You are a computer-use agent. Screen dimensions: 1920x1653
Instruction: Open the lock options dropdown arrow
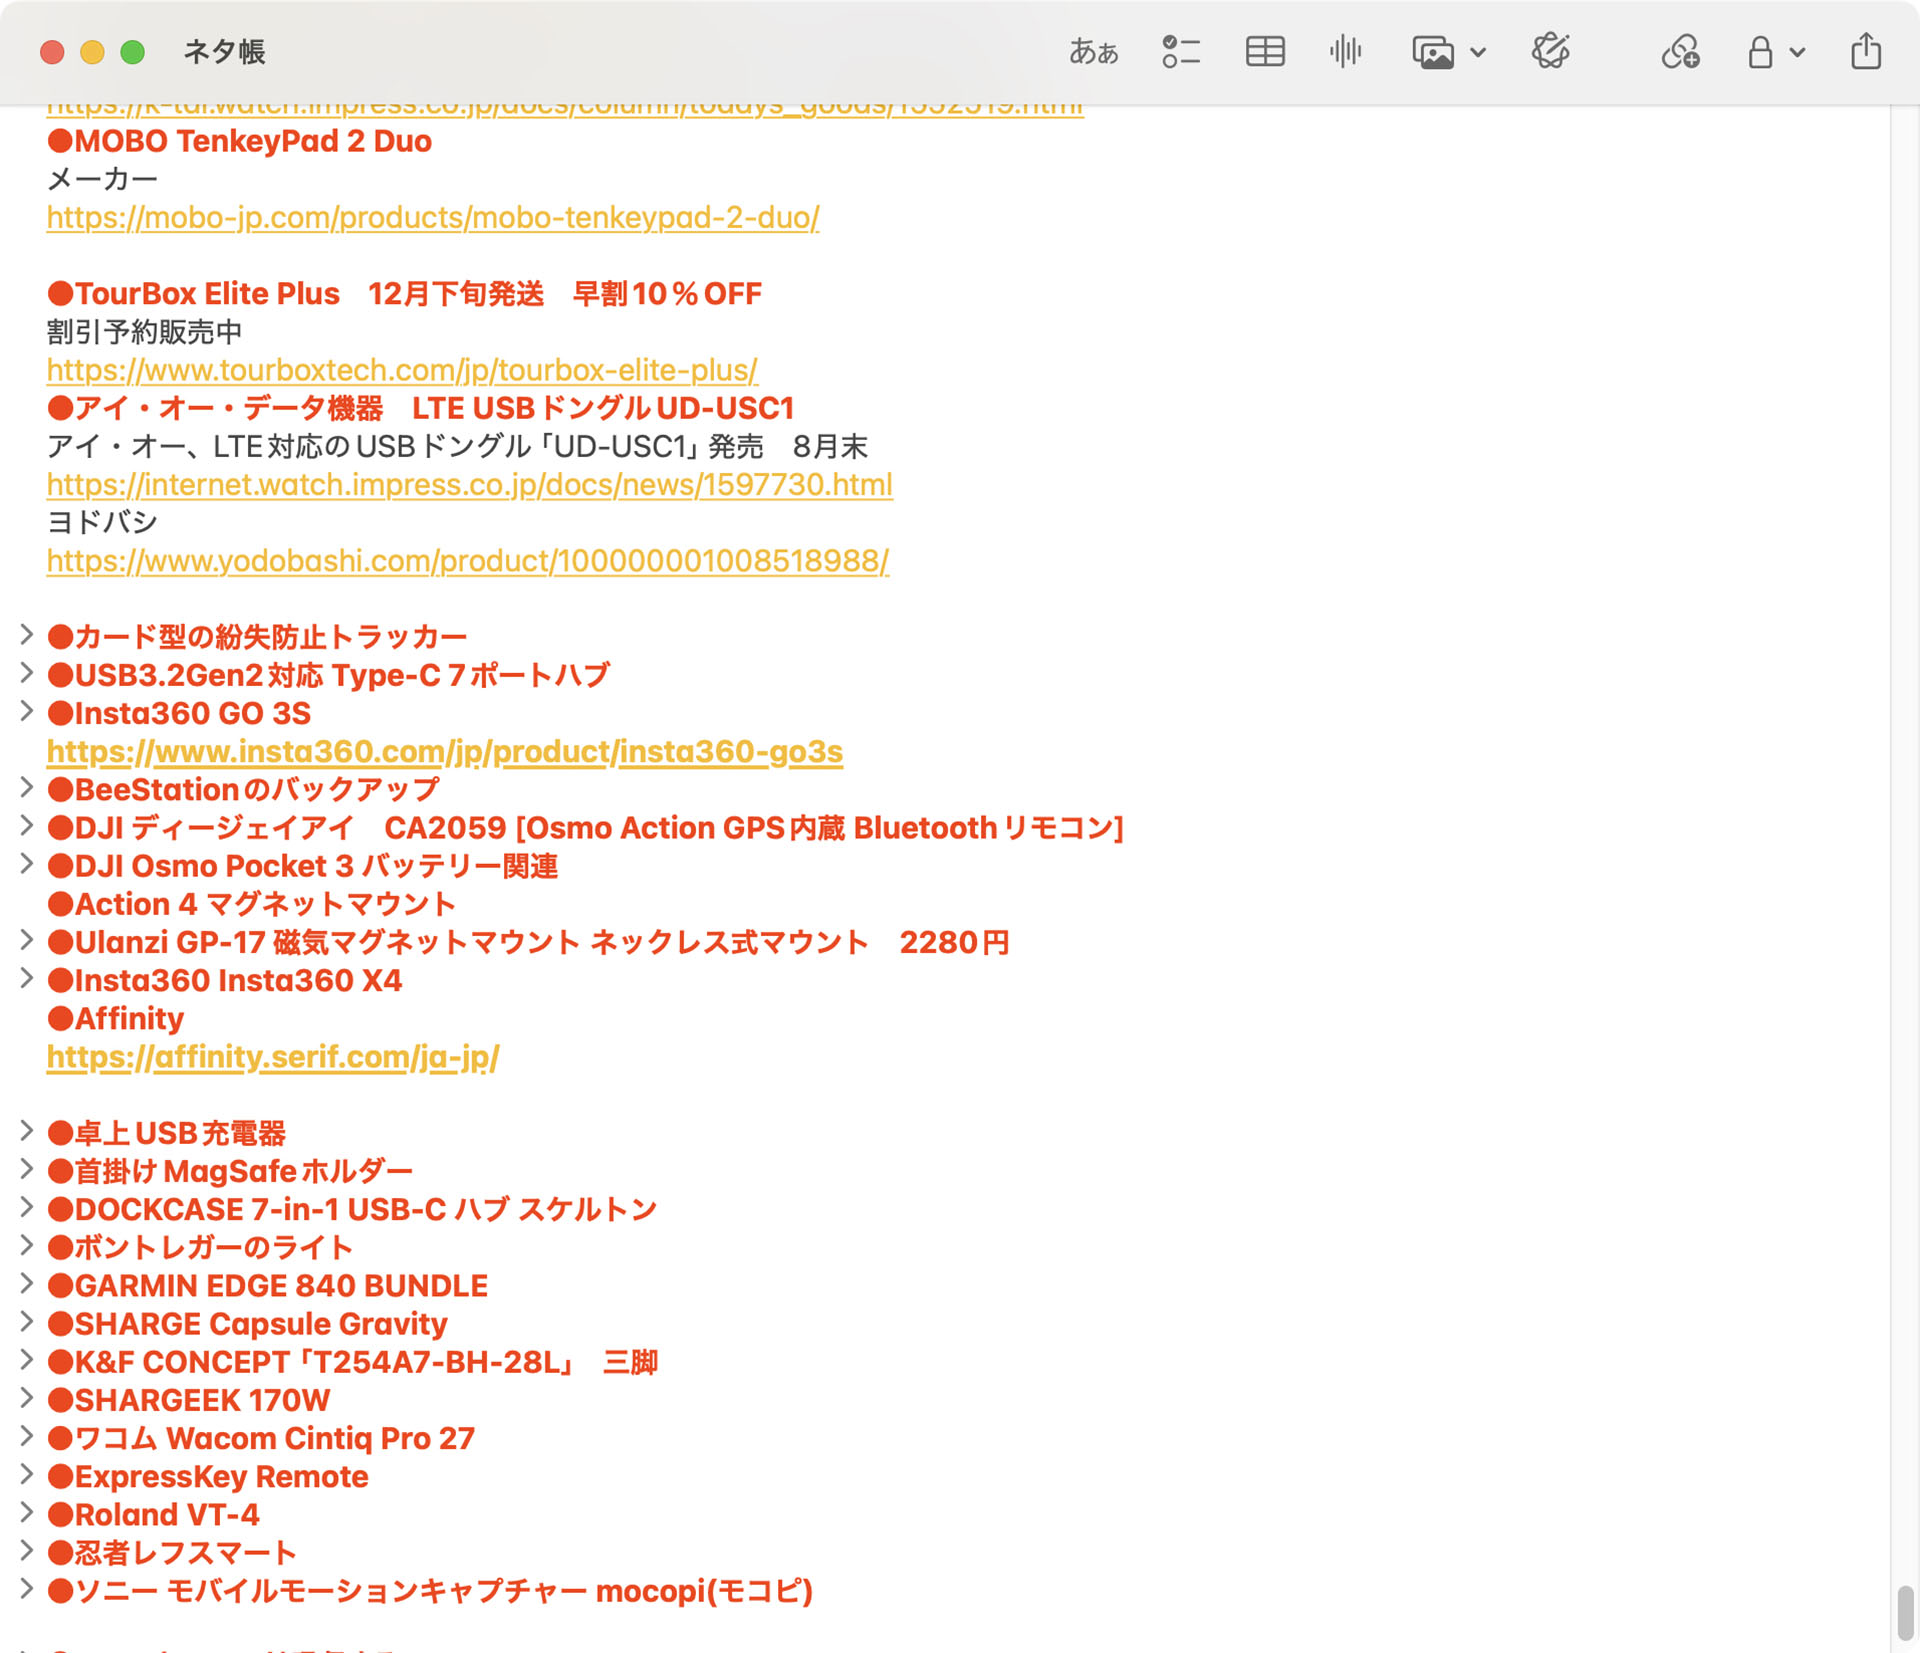[x=1797, y=52]
